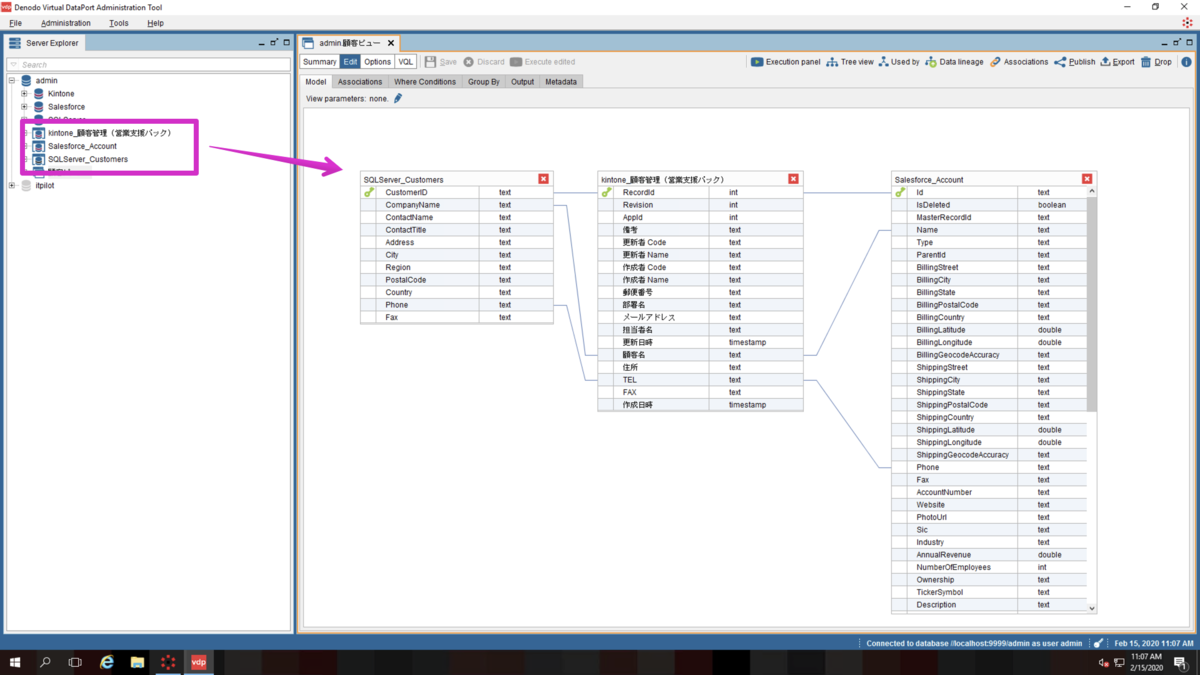Click the Save button
Screen dimensions: 1200x675
click(x=441, y=62)
